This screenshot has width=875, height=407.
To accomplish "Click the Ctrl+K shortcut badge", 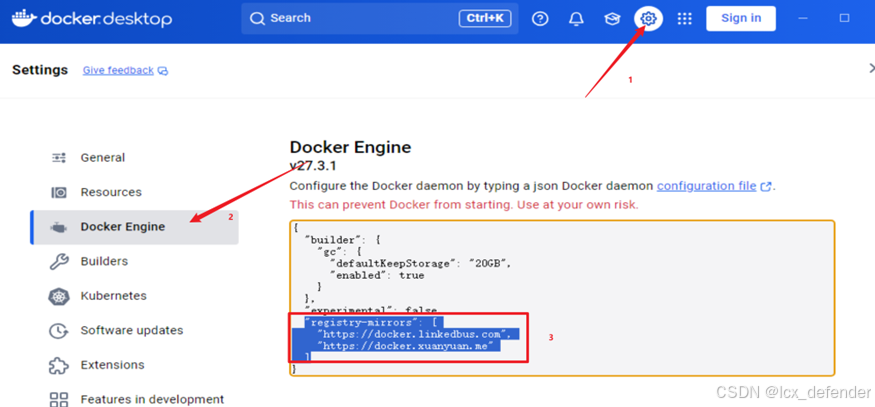I will click(x=485, y=18).
